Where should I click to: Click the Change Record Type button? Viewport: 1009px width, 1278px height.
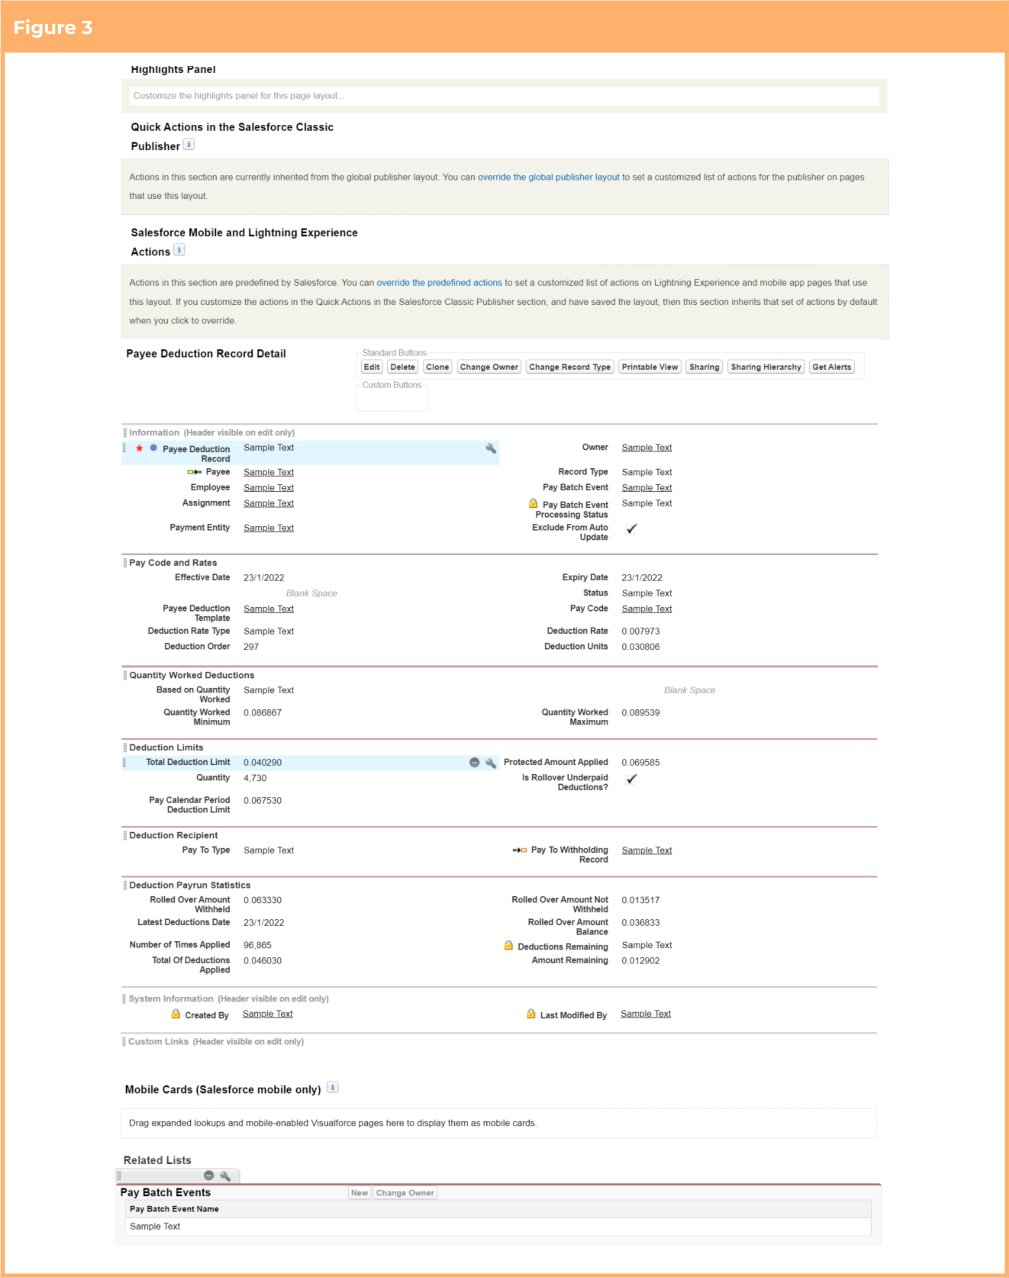570,367
